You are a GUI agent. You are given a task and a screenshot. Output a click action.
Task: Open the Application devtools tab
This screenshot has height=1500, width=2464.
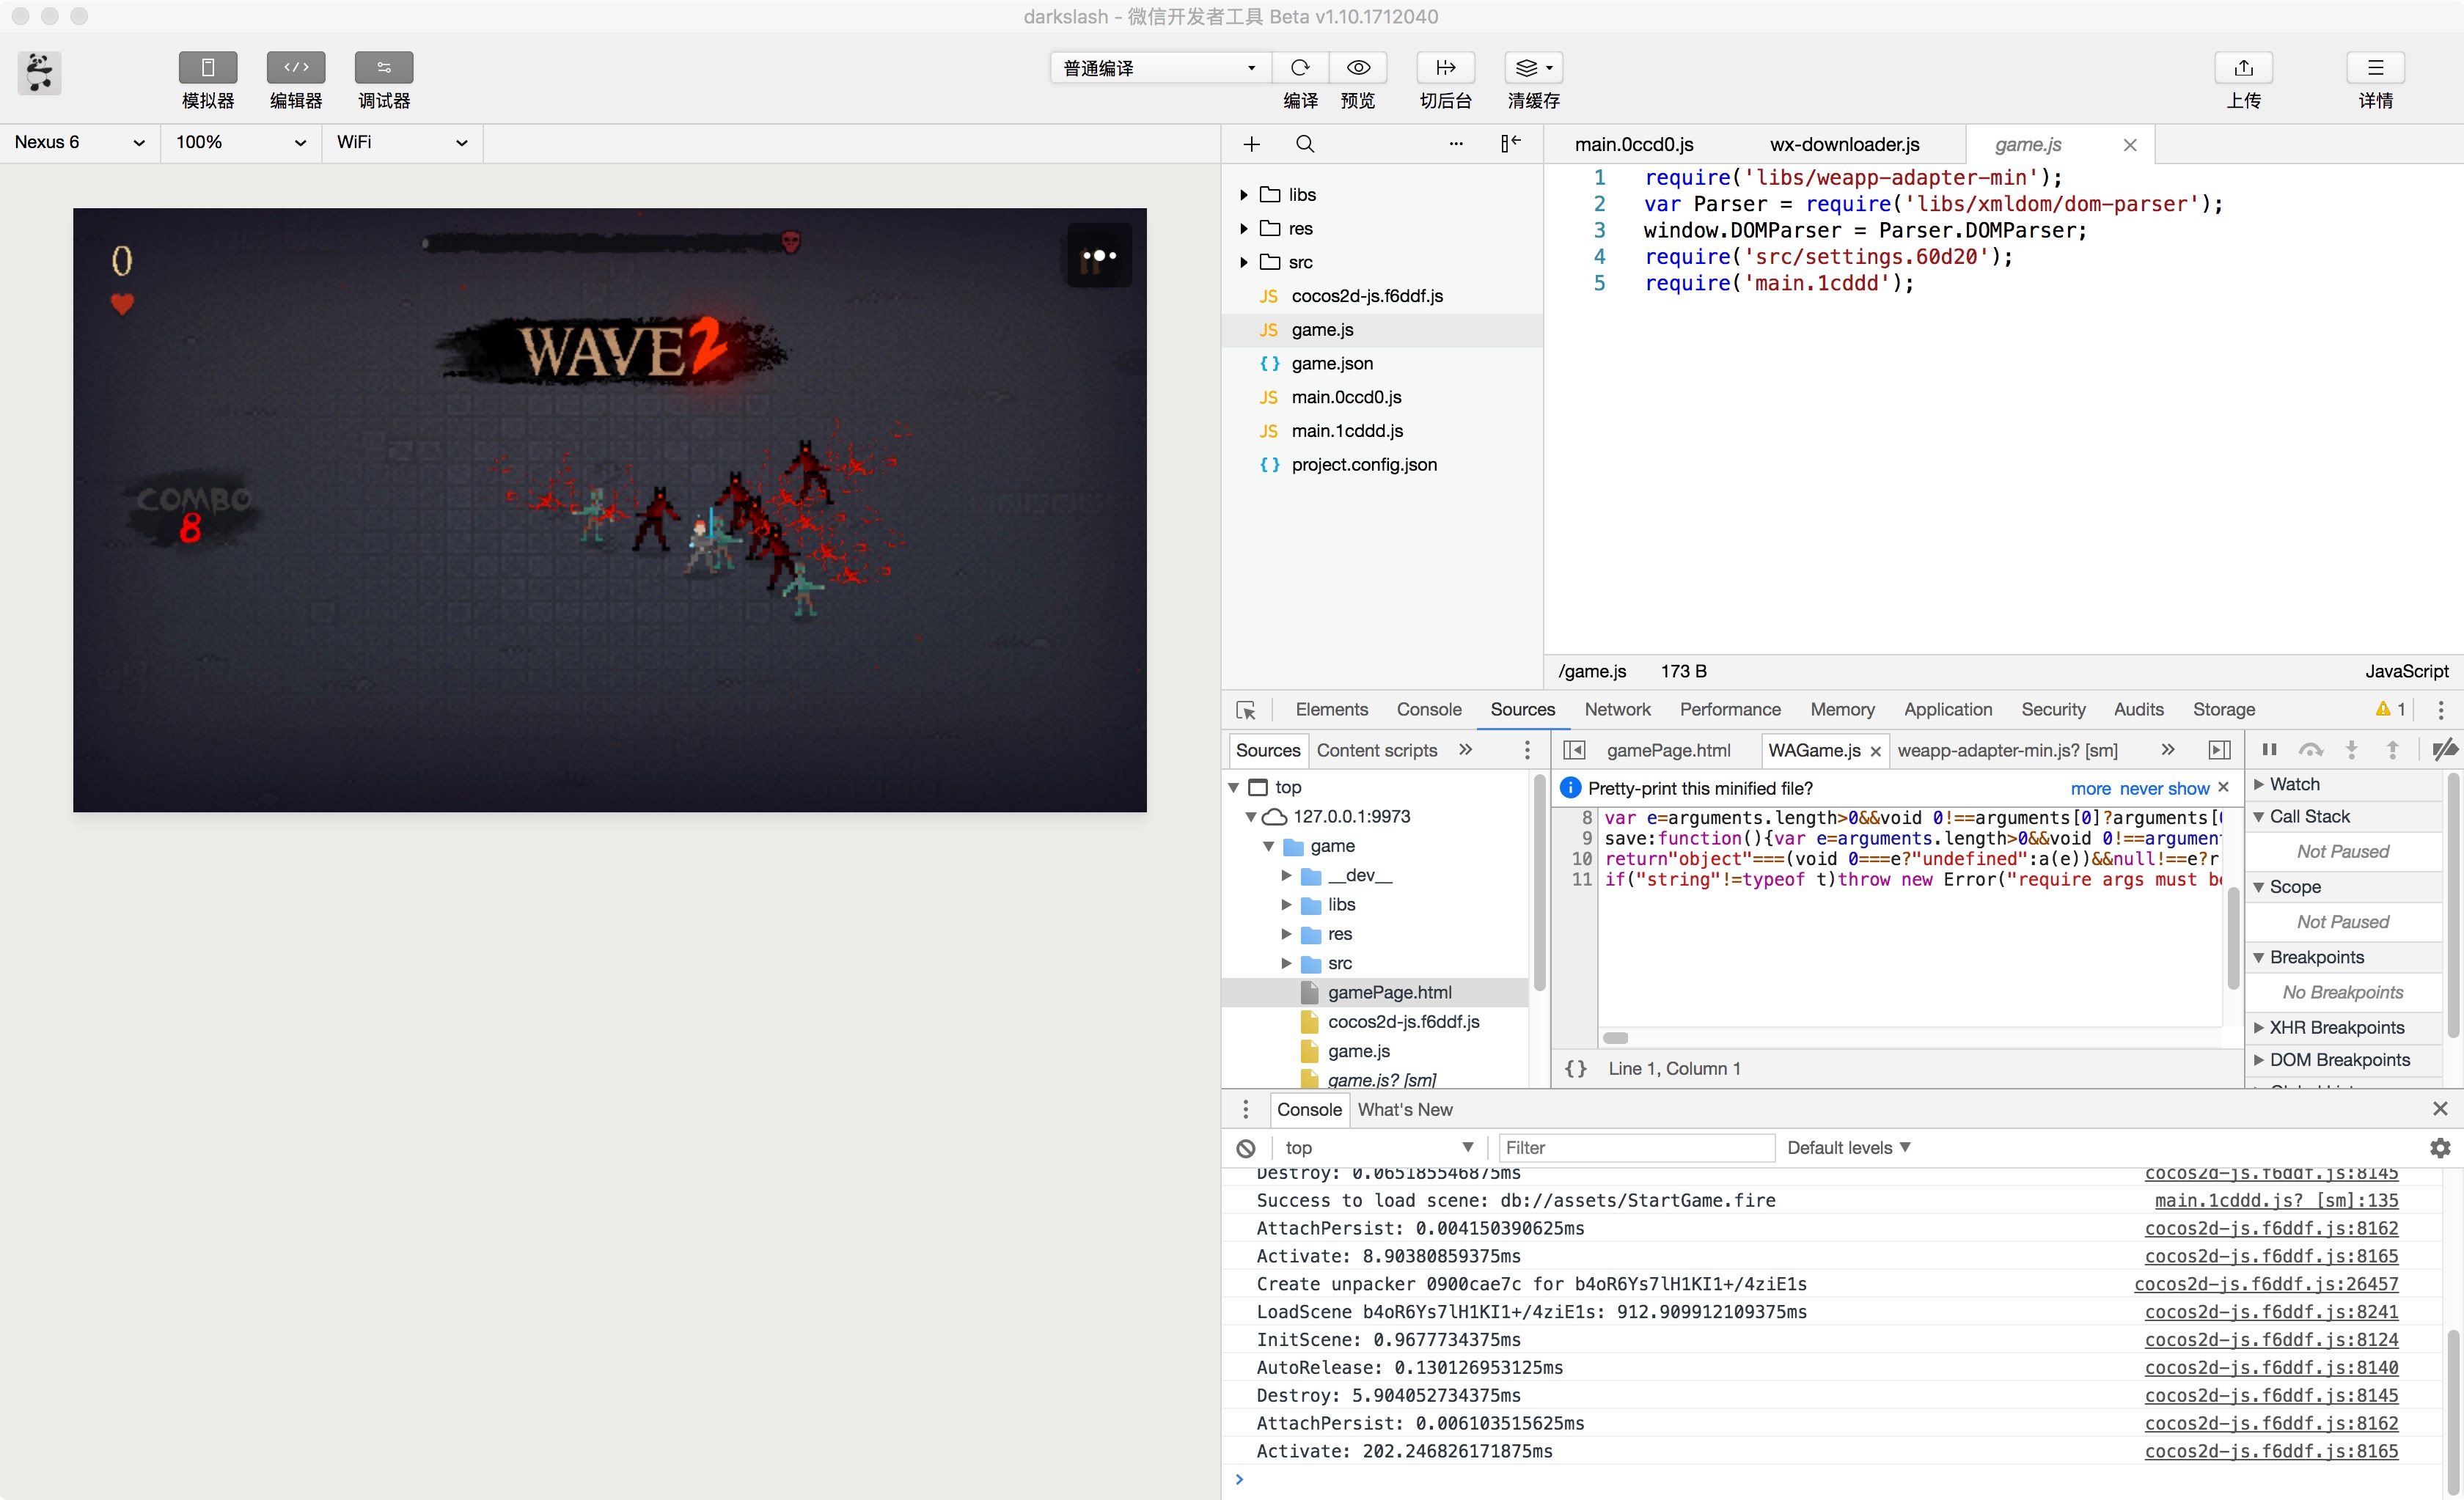tap(1948, 710)
